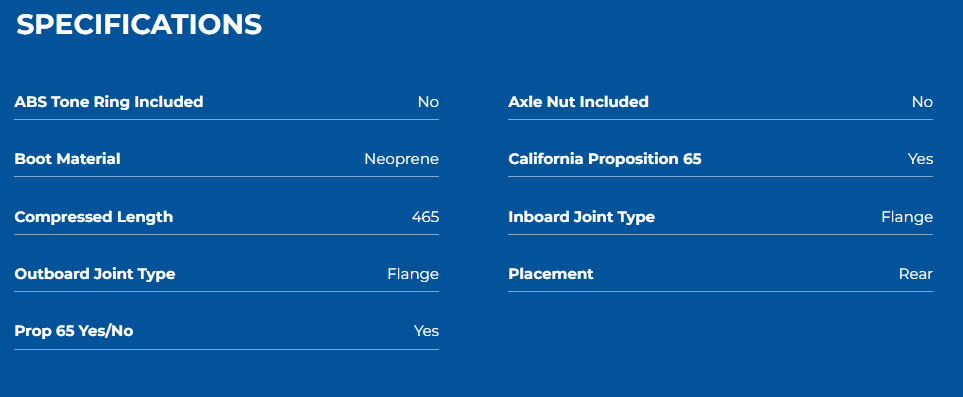This screenshot has width=963, height=397.
Task: Click the Neoprene value
Action: pos(402,159)
